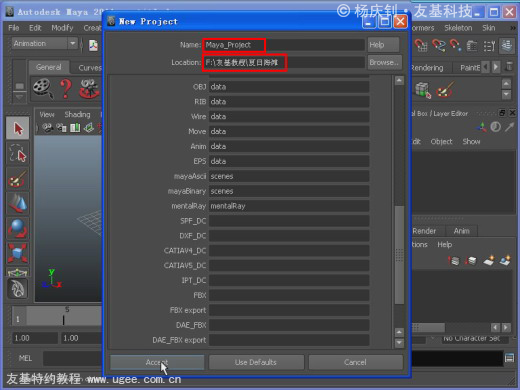Click the red camera shelf icon
The height and width of the screenshot is (390, 520).
pyautogui.click(x=89, y=89)
